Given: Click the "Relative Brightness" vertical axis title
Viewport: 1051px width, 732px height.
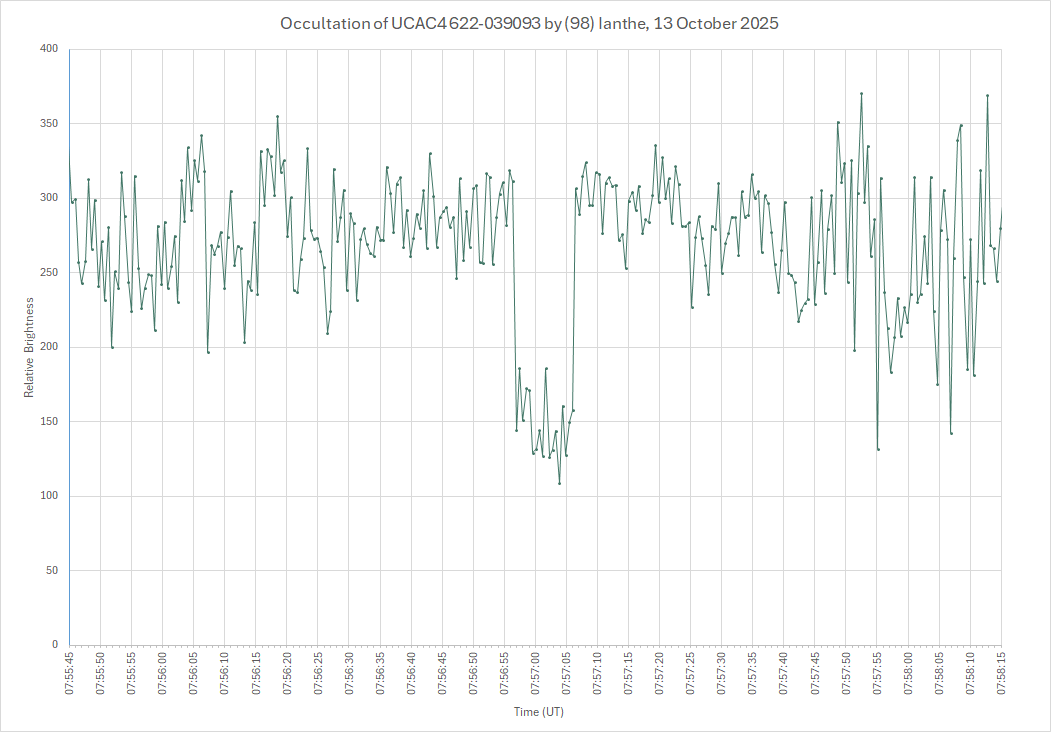Looking at the screenshot, I should tap(29, 346).
